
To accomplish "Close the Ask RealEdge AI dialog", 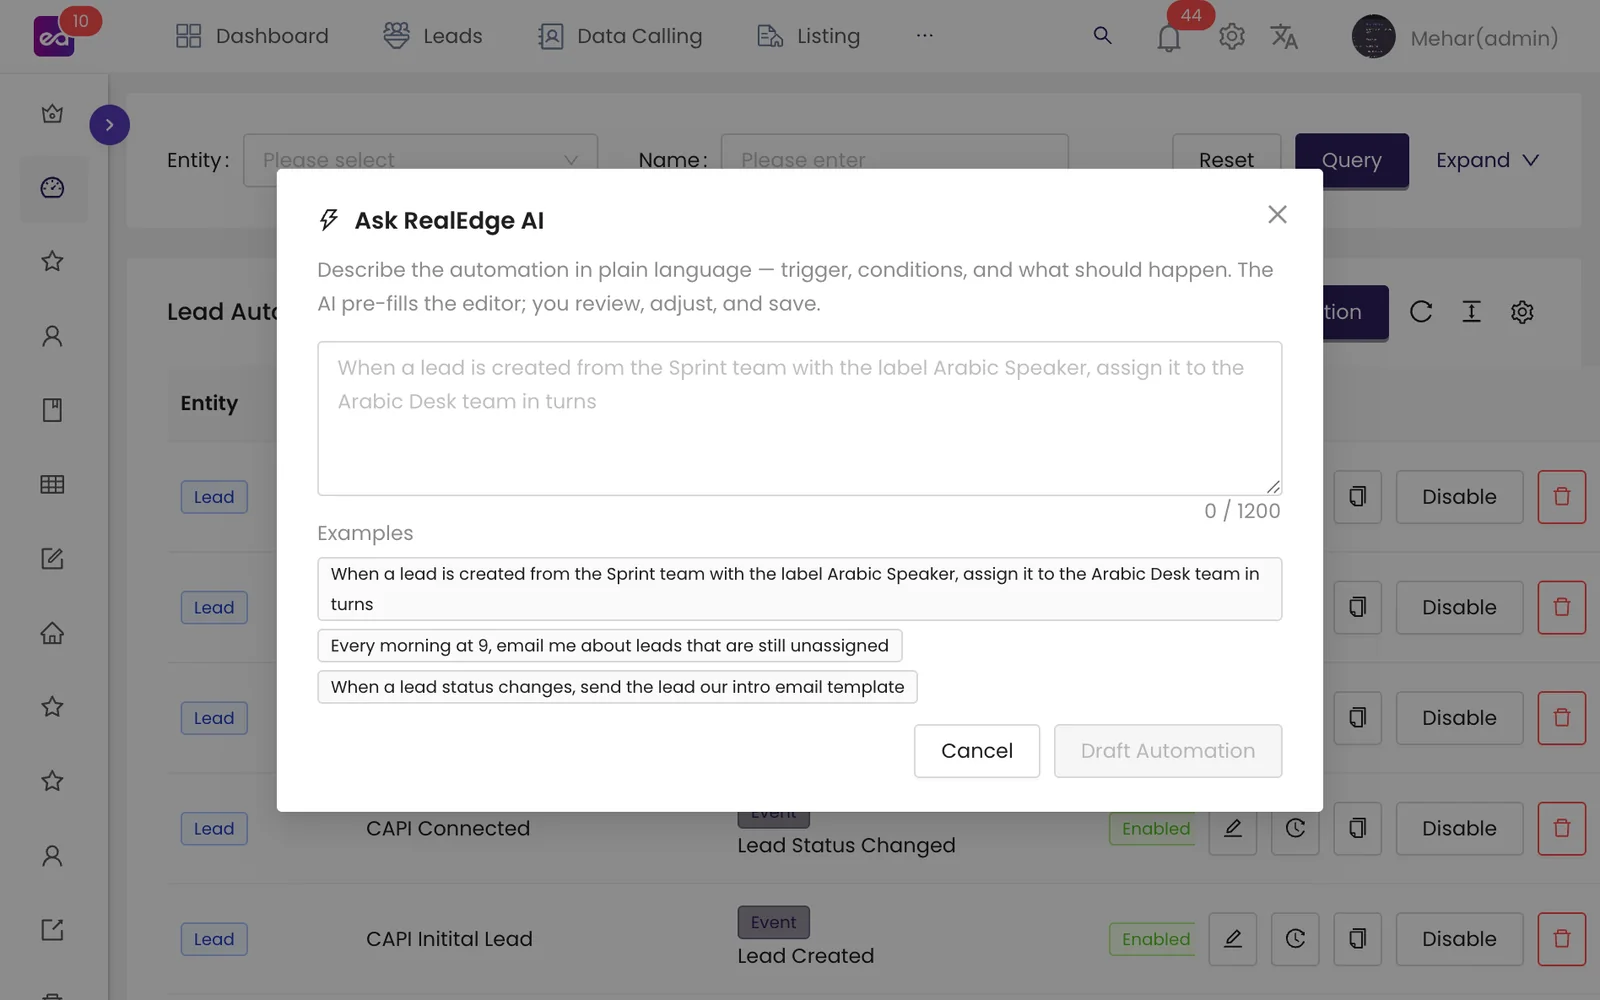I will coord(1277,214).
